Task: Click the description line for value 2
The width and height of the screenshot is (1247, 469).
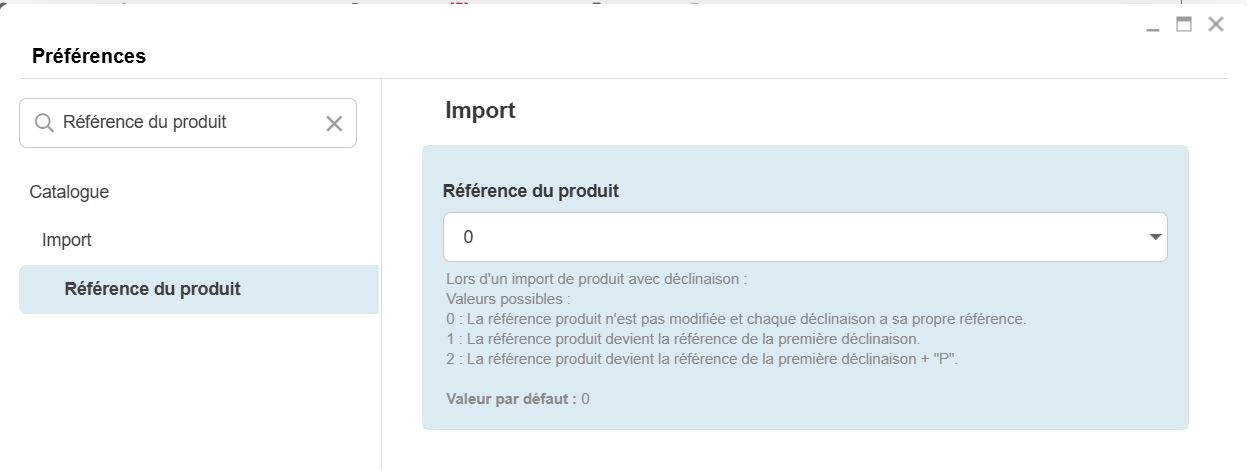Action: coord(702,359)
